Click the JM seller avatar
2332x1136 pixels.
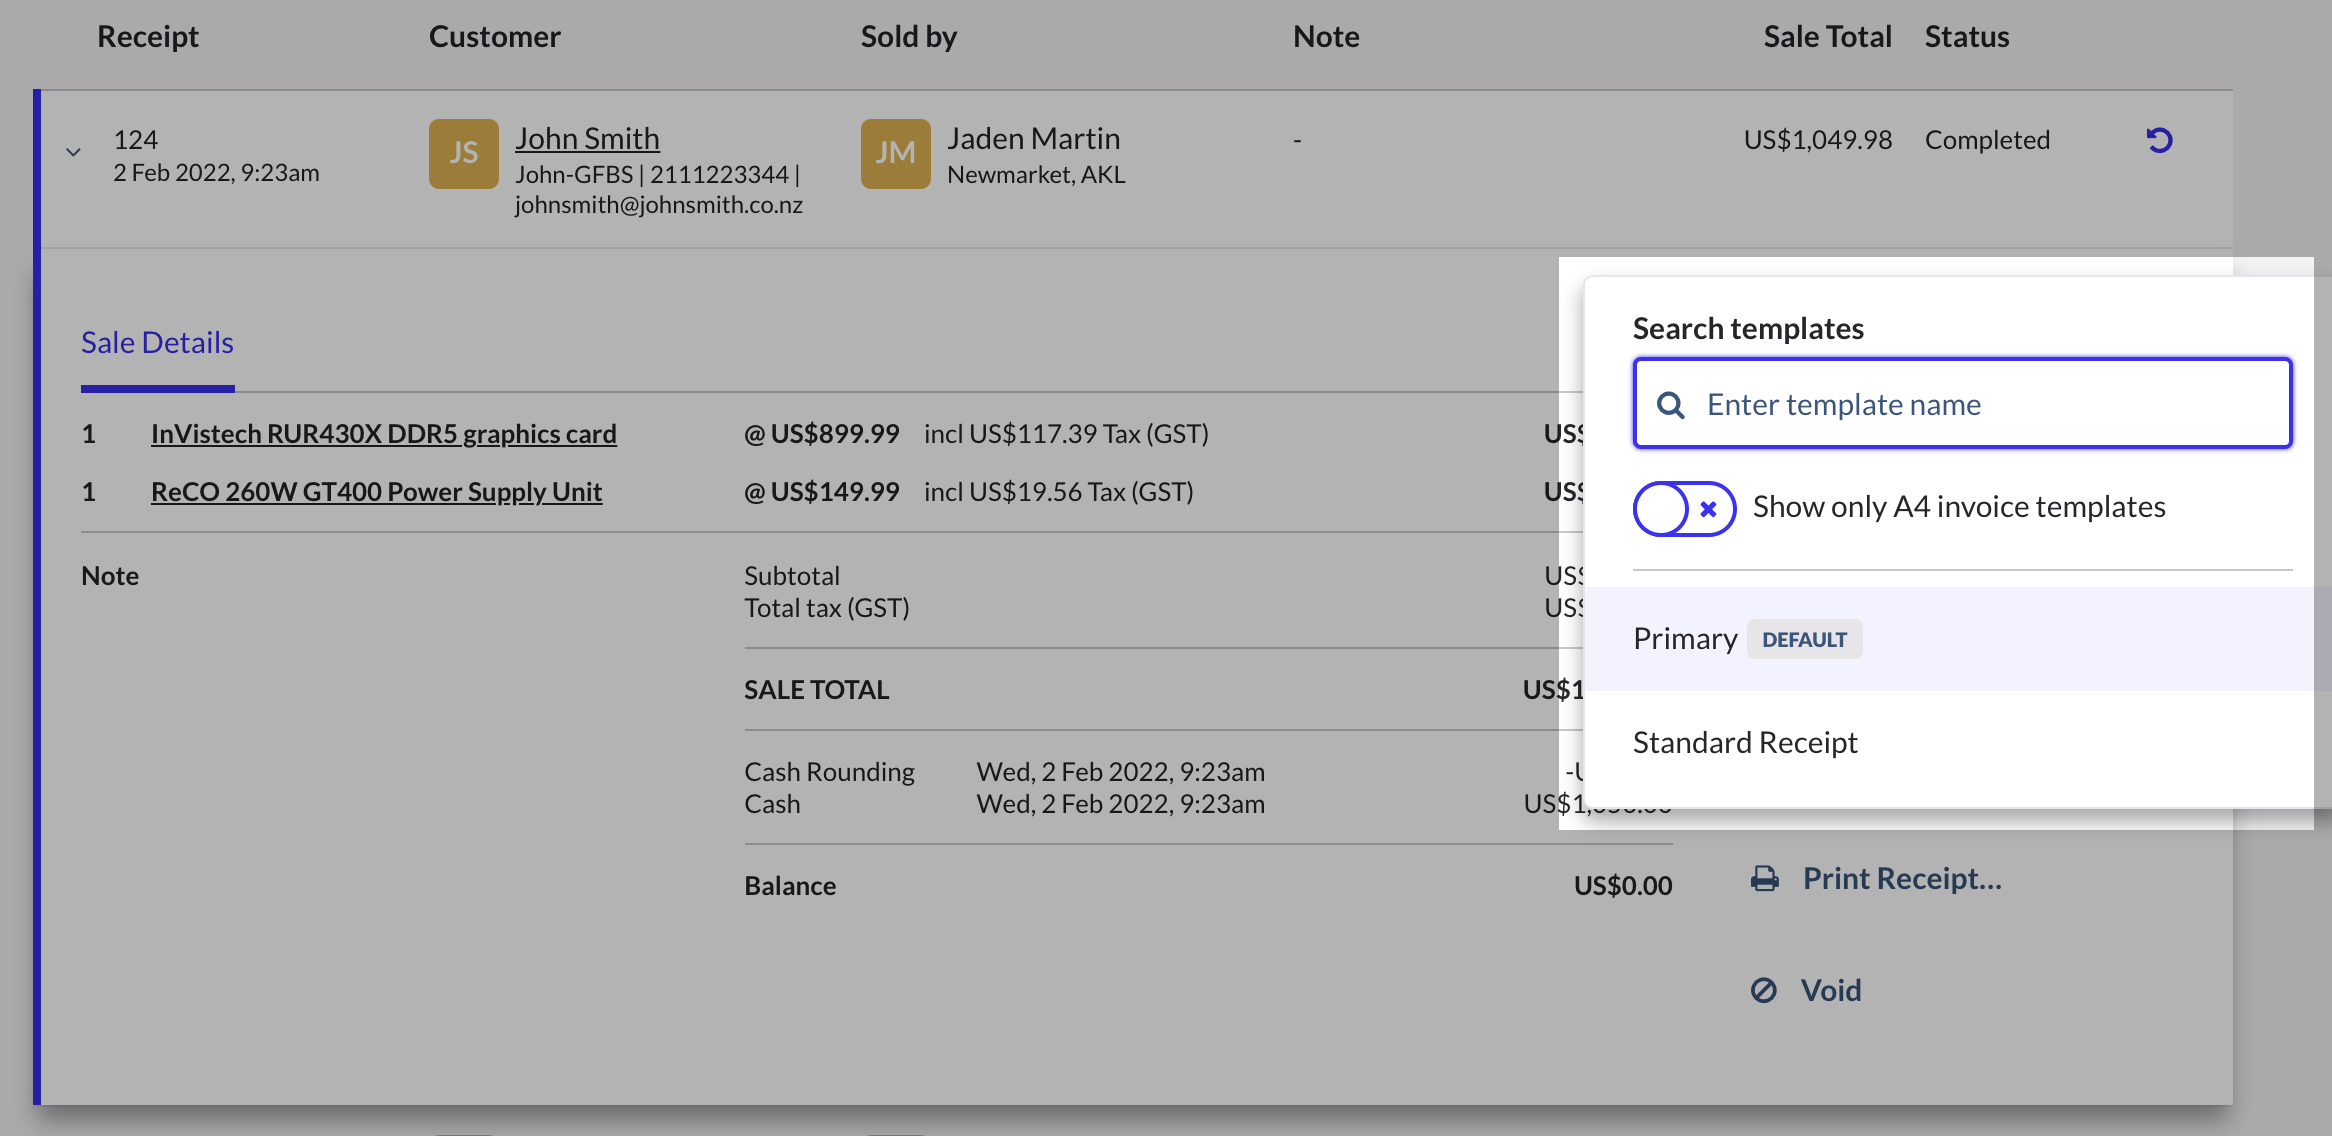tap(895, 154)
